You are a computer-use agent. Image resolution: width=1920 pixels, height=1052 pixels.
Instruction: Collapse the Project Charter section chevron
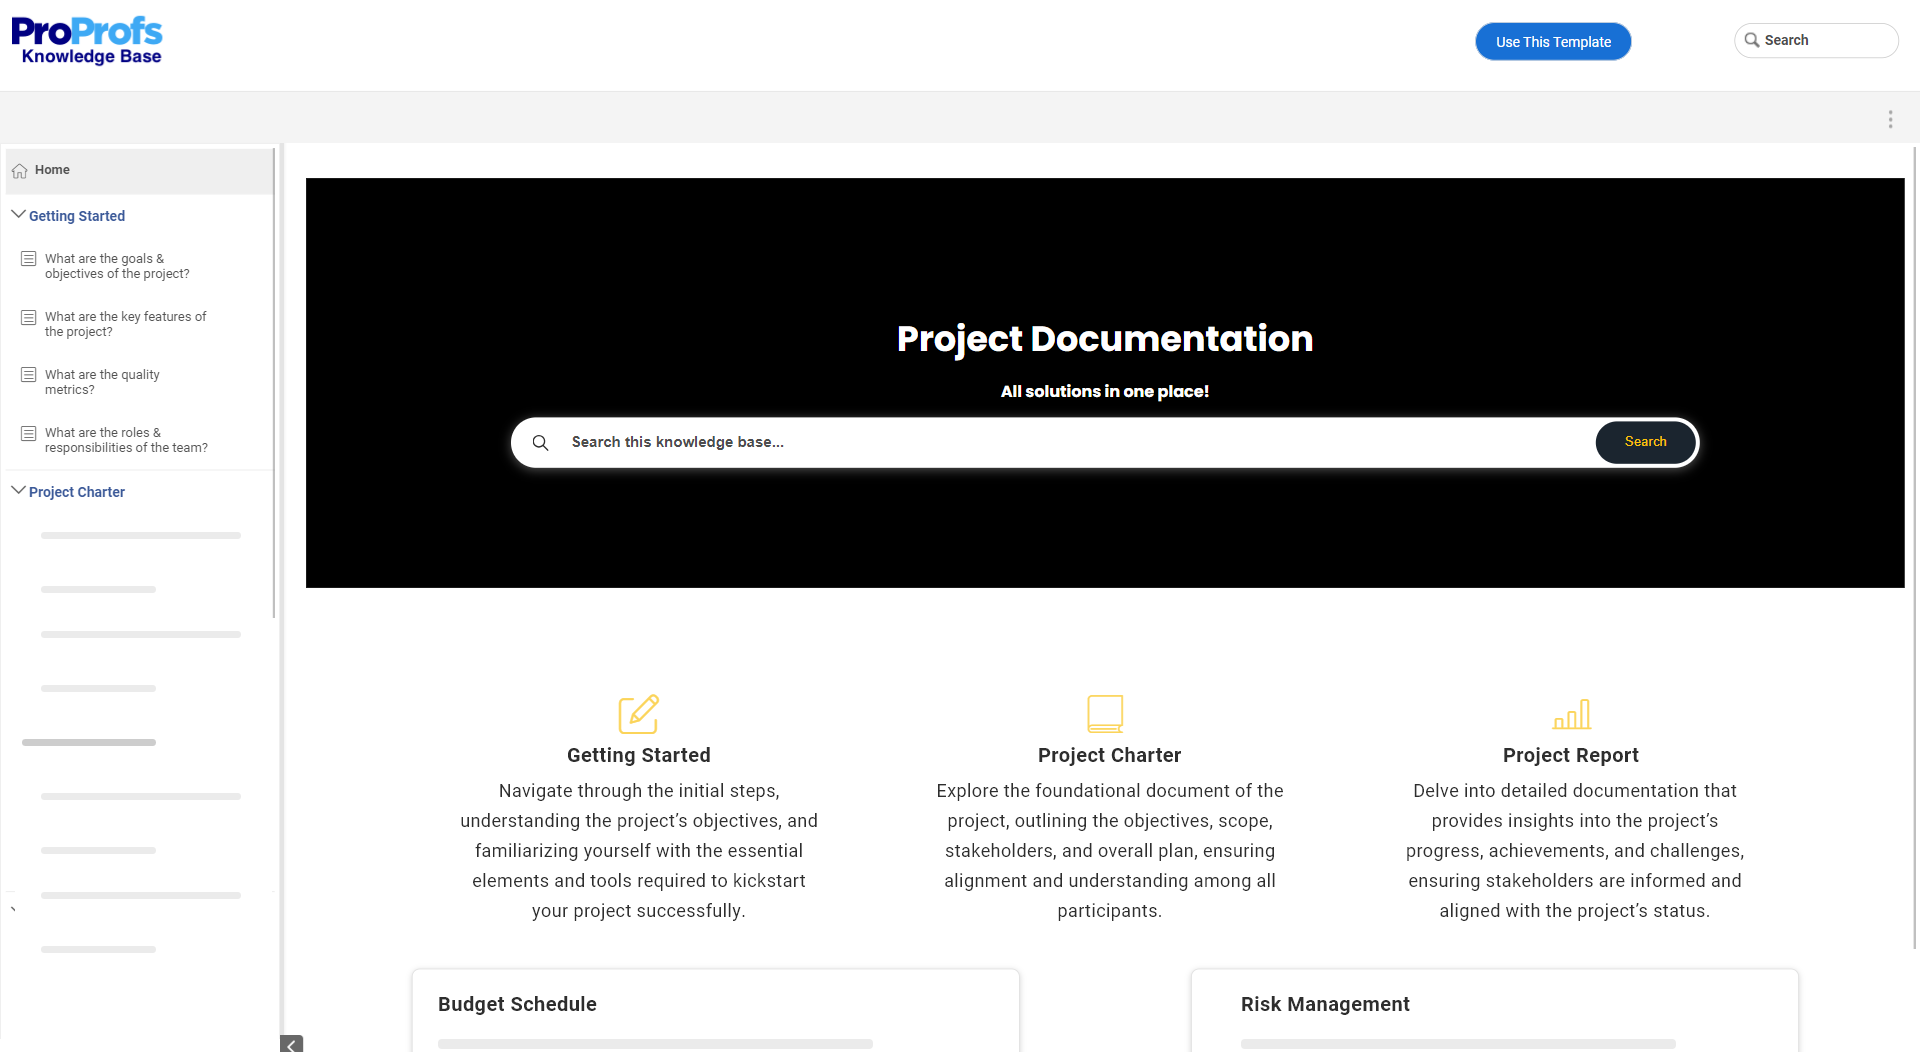pos(18,490)
